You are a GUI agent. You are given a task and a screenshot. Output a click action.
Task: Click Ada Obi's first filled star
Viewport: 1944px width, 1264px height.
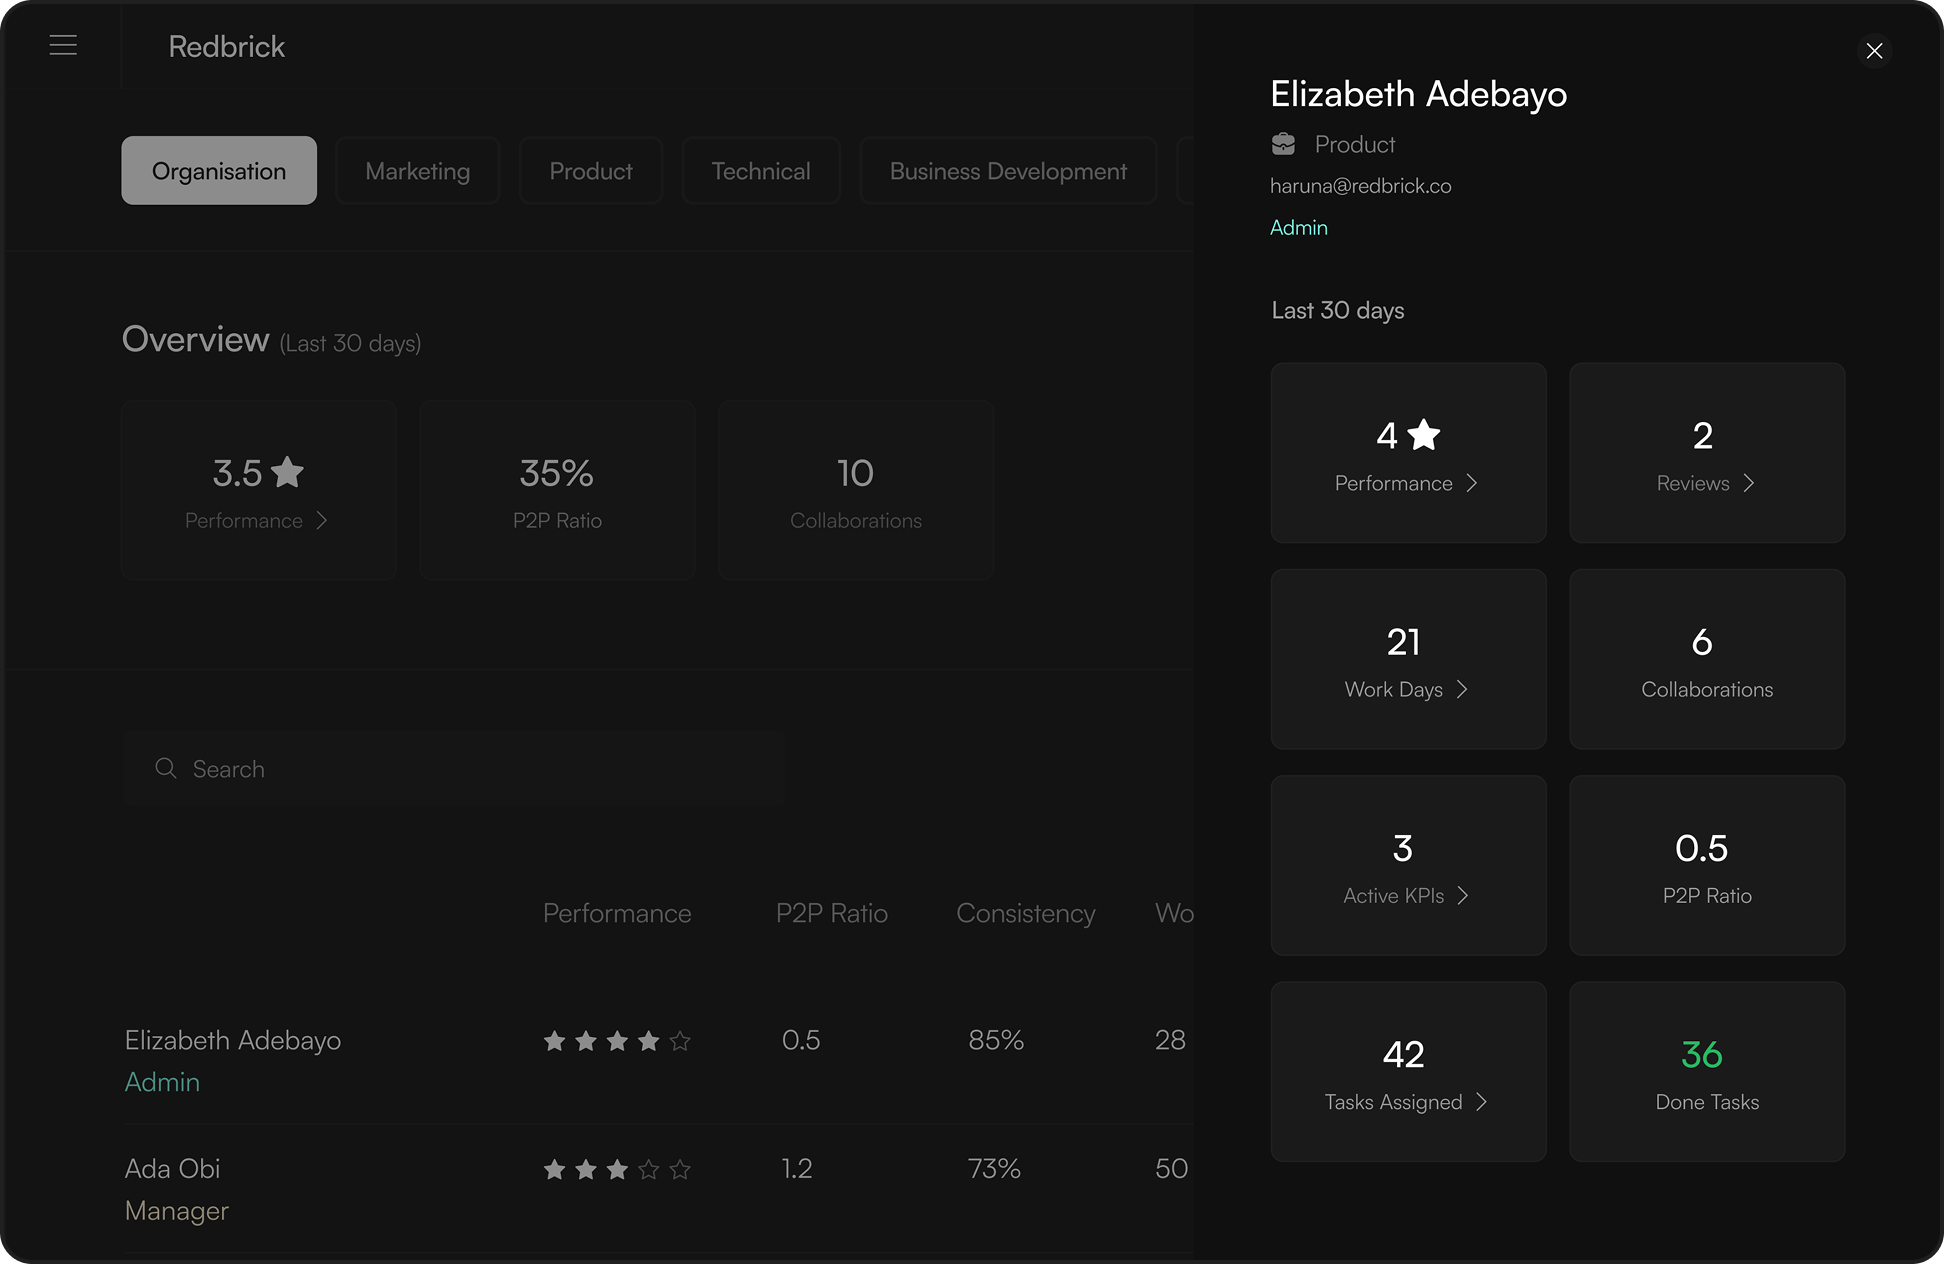(554, 1169)
